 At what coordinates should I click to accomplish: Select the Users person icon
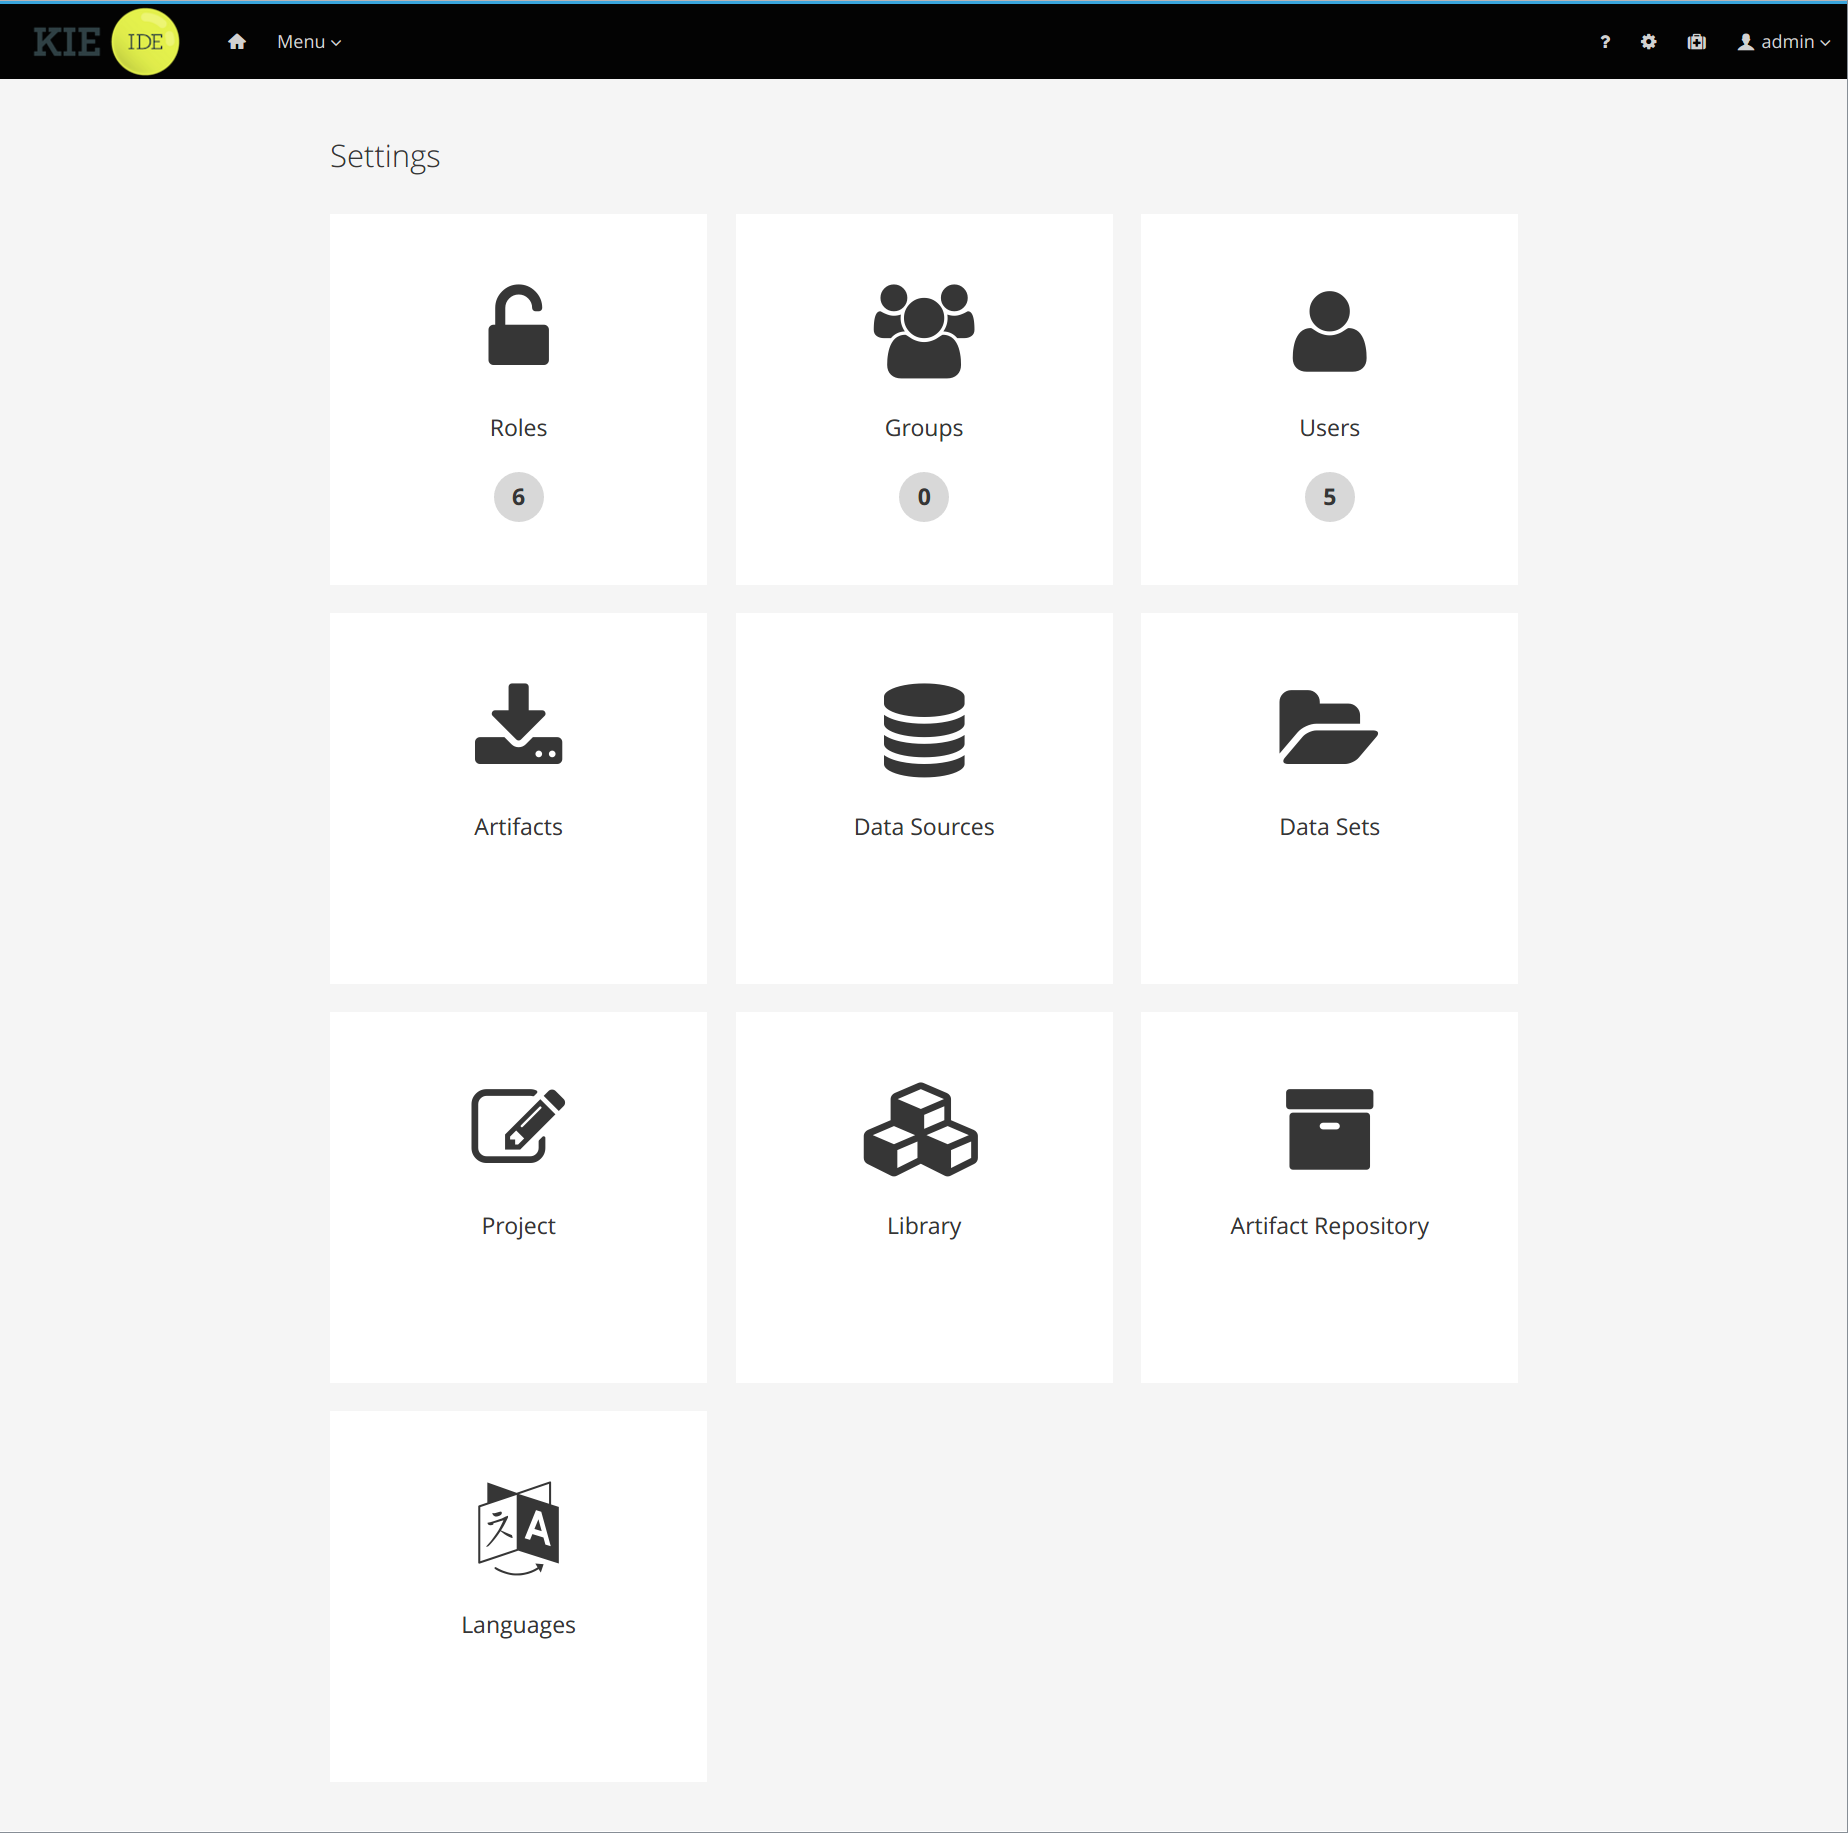(1328, 332)
